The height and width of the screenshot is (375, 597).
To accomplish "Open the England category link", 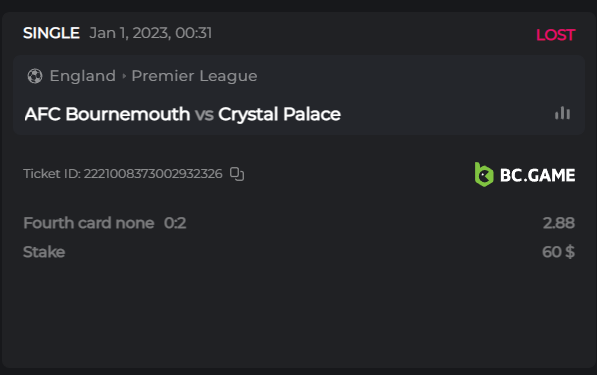I will pyautogui.click(x=83, y=76).
